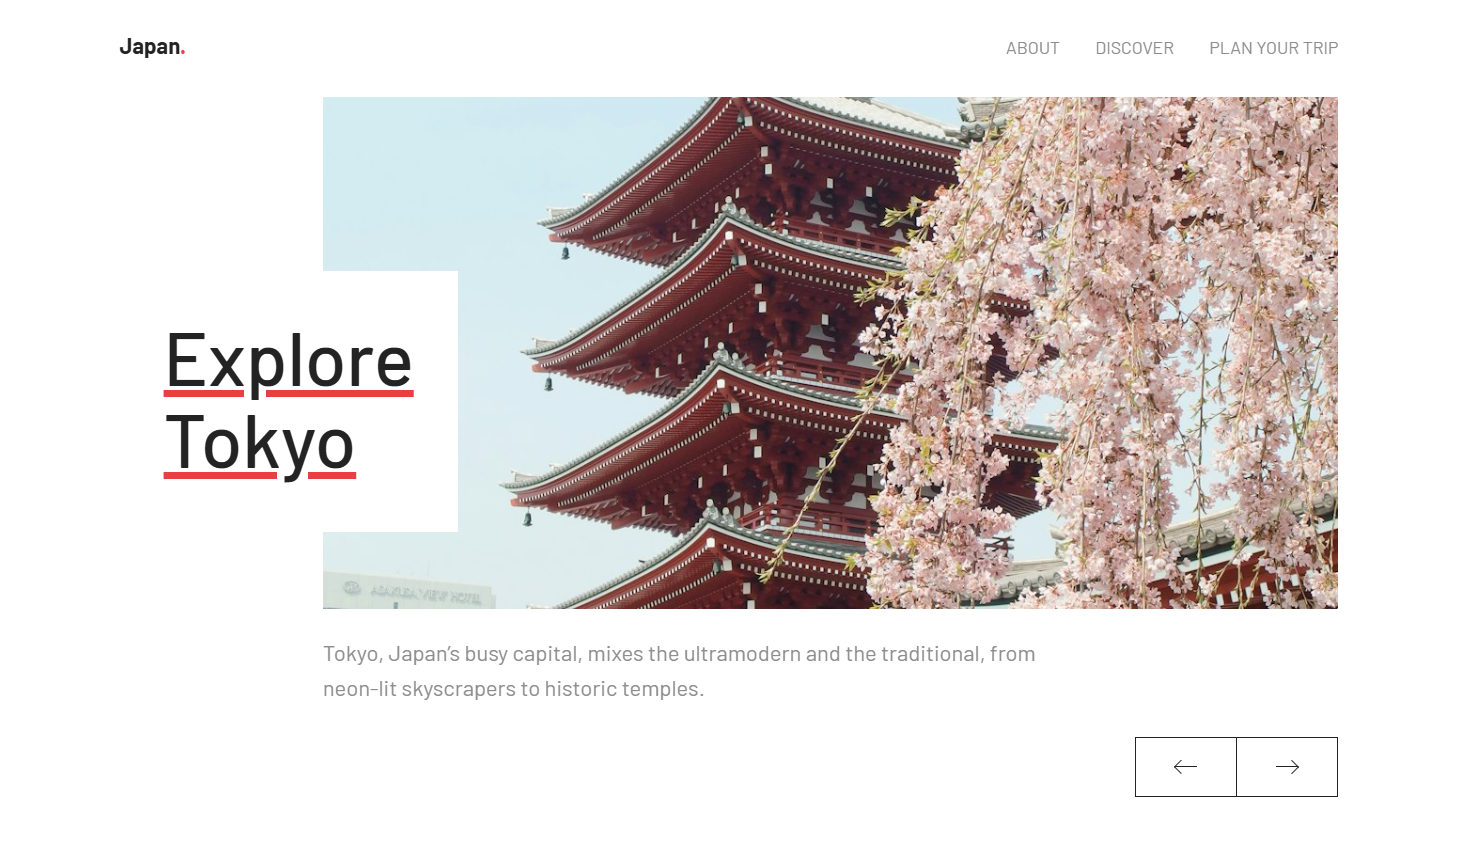Click the next slide right arrow
The height and width of the screenshot is (845, 1457).
pos(1287,767)
